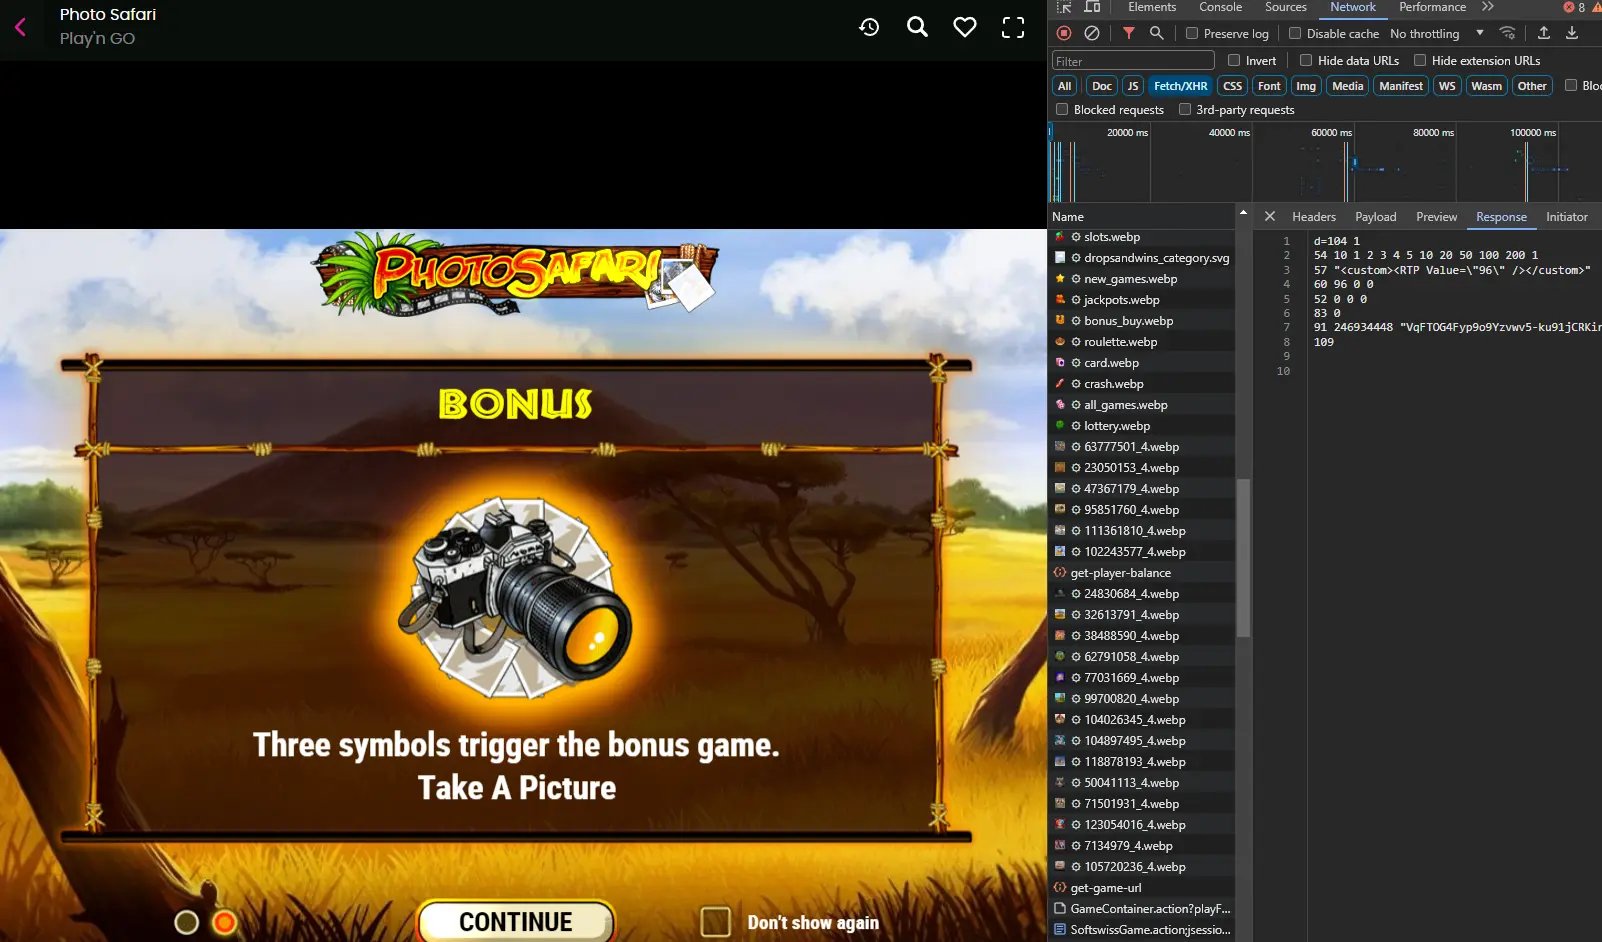Enable Disable cache checkbox

1295,33
